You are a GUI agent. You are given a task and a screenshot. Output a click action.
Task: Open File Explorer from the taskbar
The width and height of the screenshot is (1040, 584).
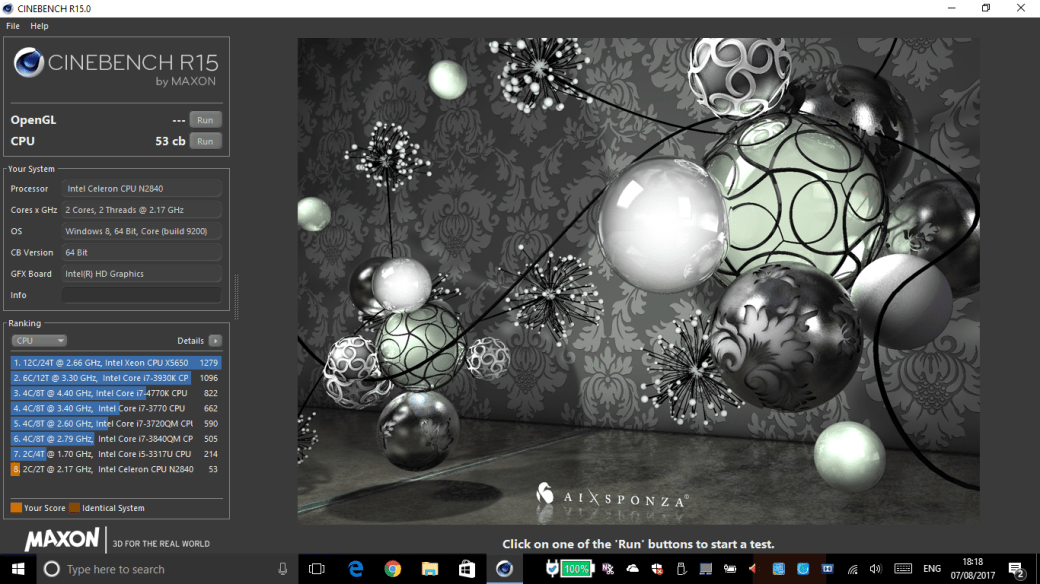click(x=429, y=568)
